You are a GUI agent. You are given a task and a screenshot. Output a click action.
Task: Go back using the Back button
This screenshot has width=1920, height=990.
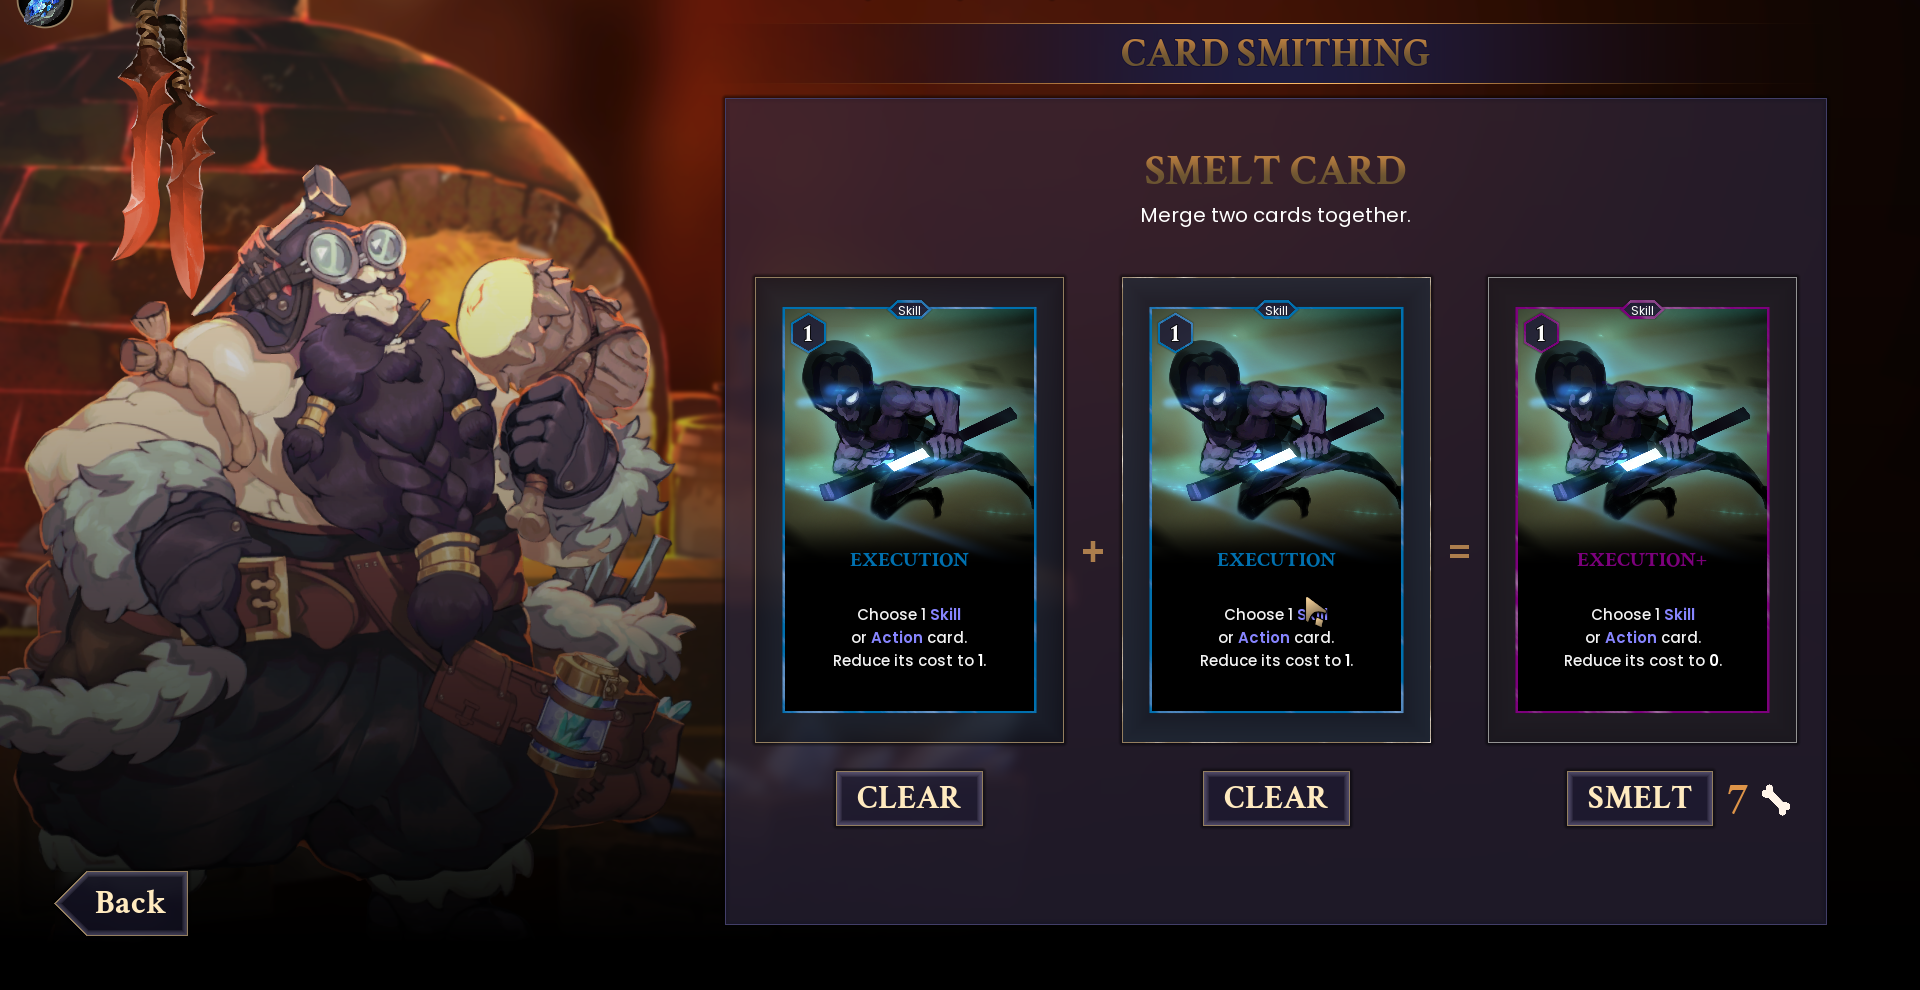(x=122, y=903)
